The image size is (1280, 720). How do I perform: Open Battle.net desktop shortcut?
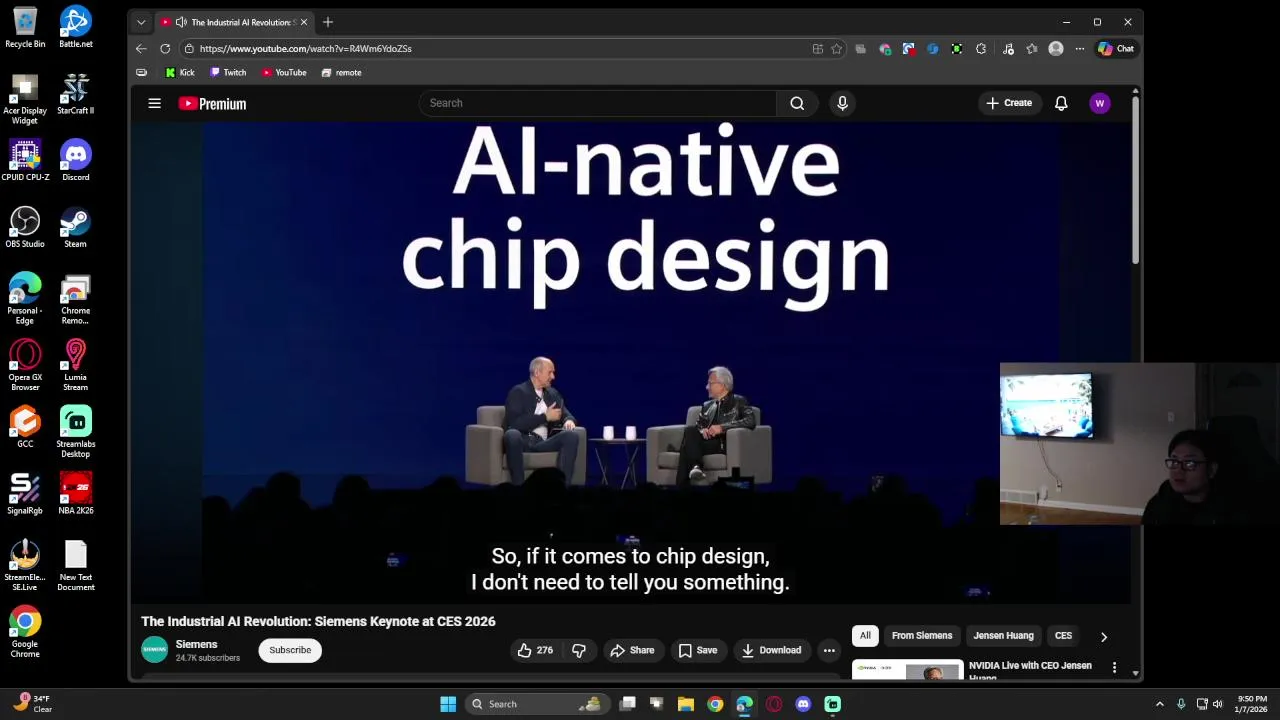pyautogui.click(x=75, y=27)
